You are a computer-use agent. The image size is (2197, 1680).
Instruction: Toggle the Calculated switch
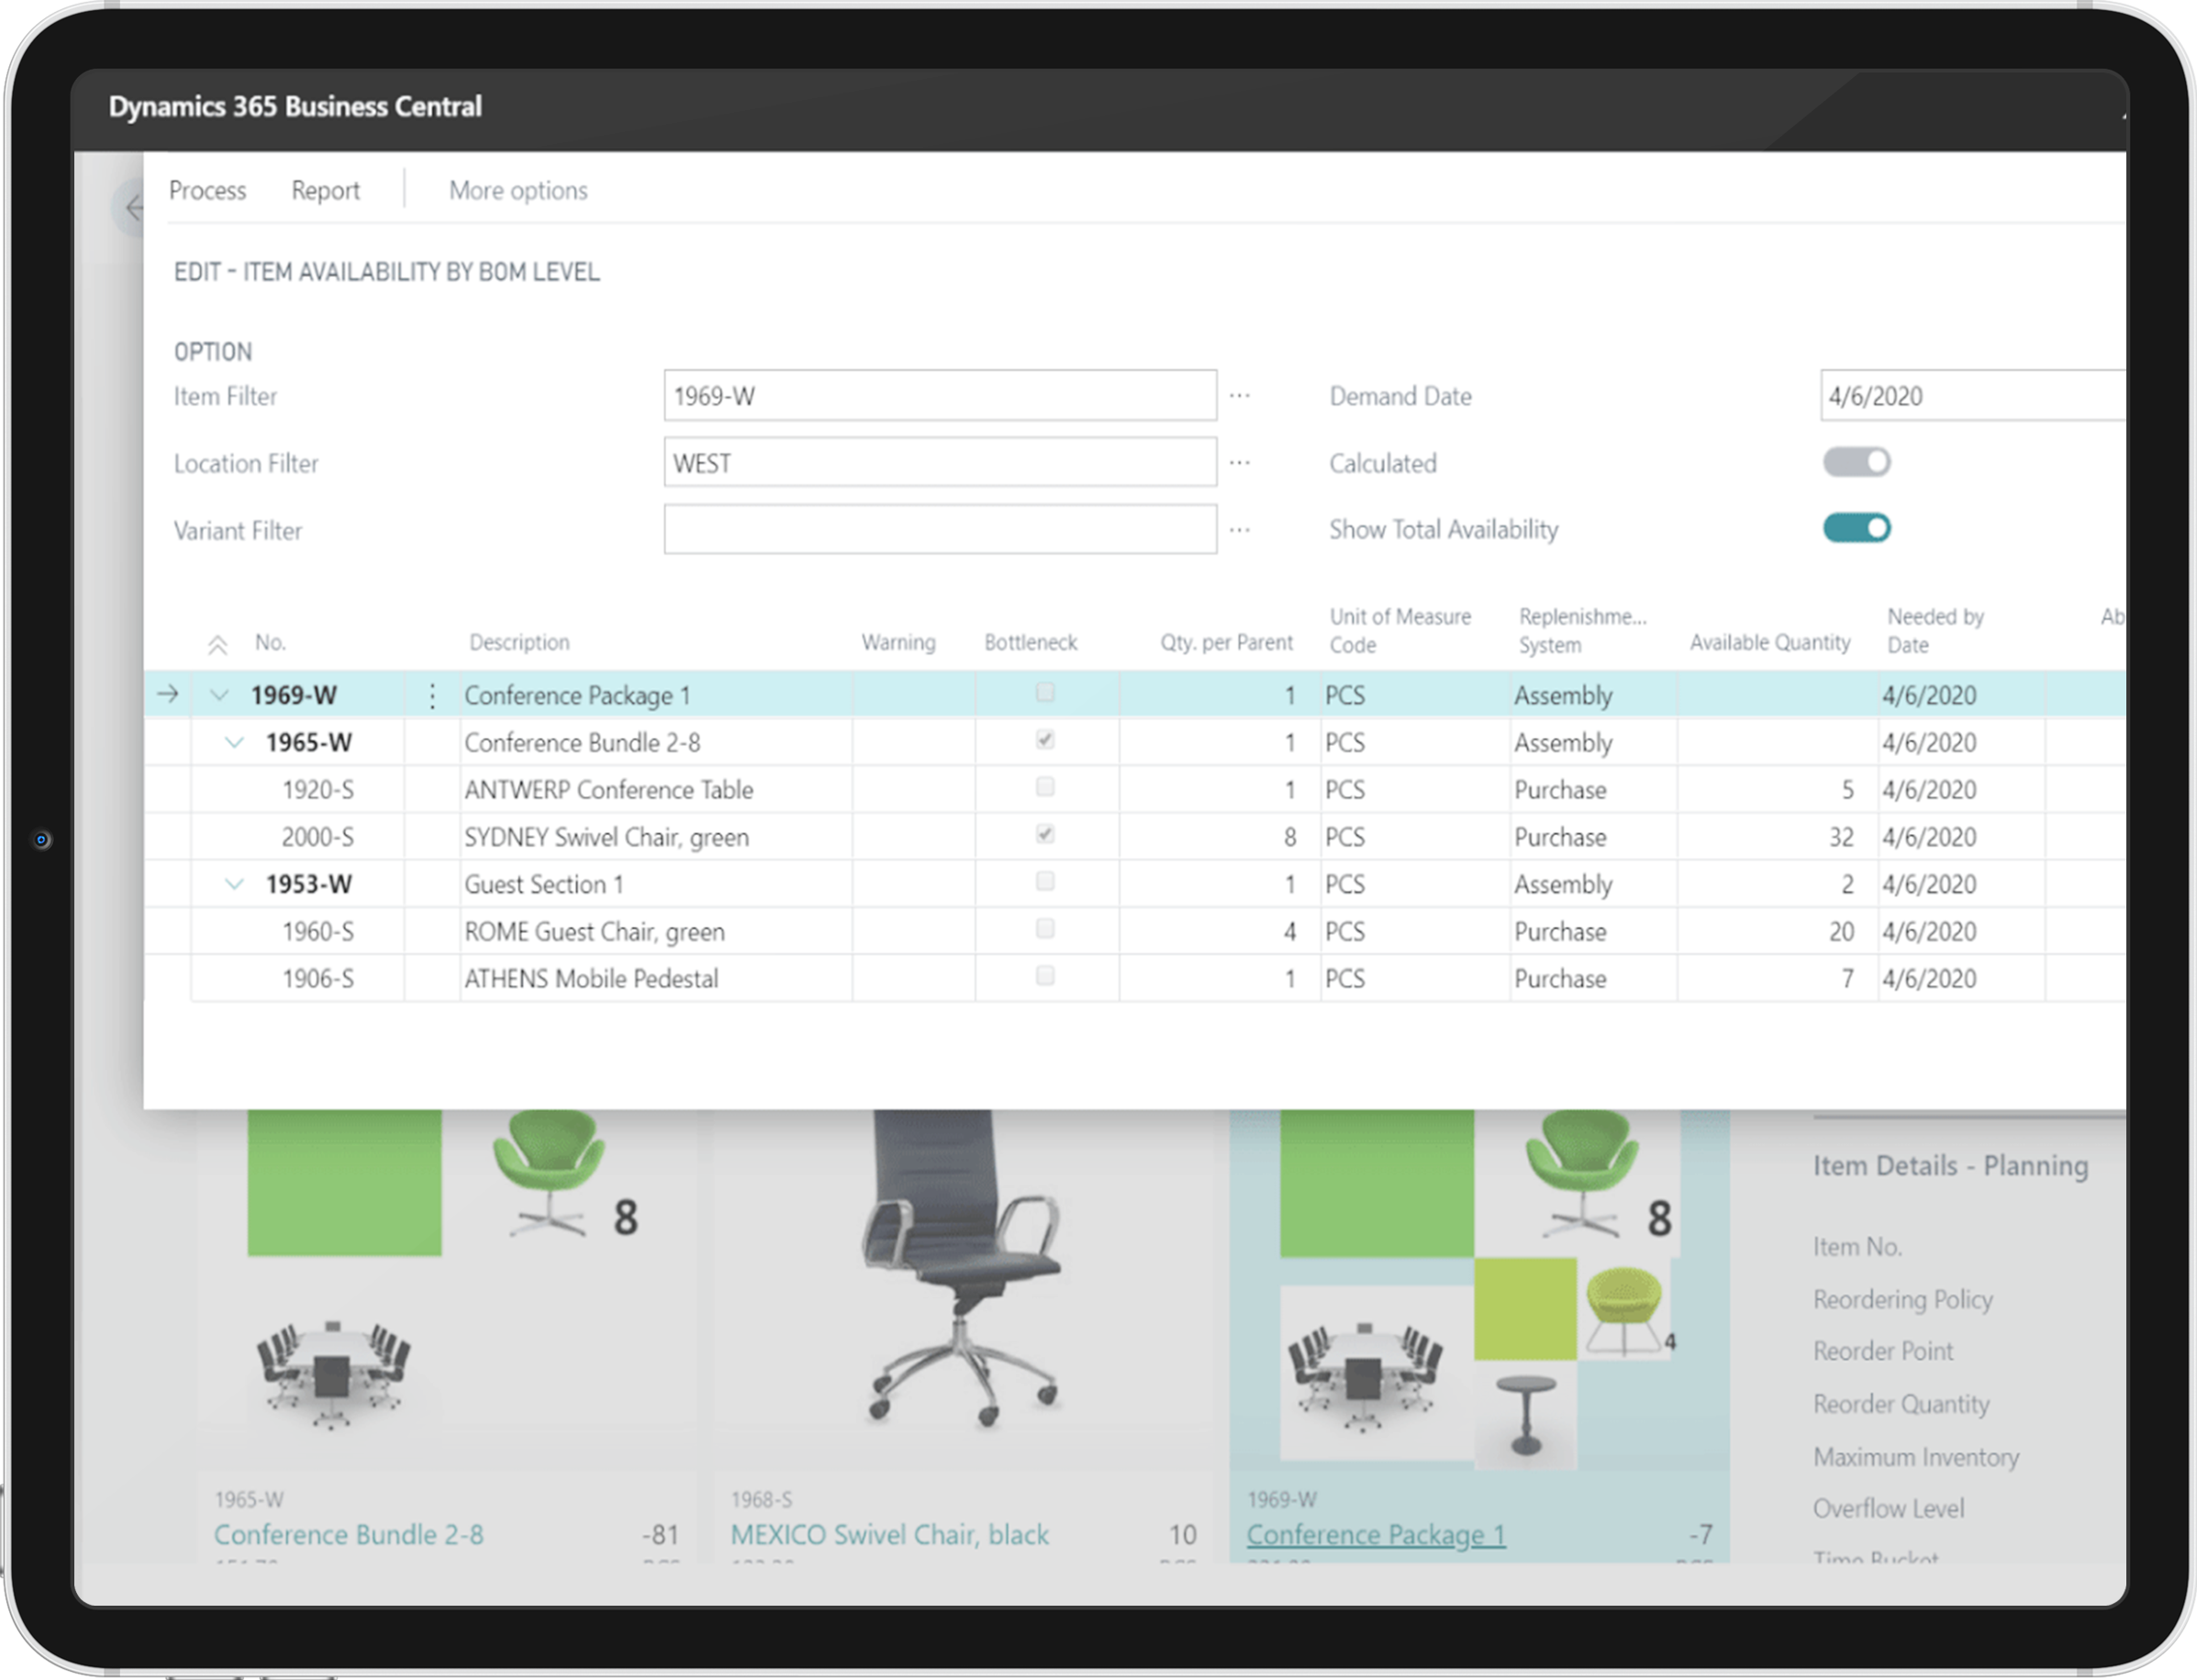1856,462
